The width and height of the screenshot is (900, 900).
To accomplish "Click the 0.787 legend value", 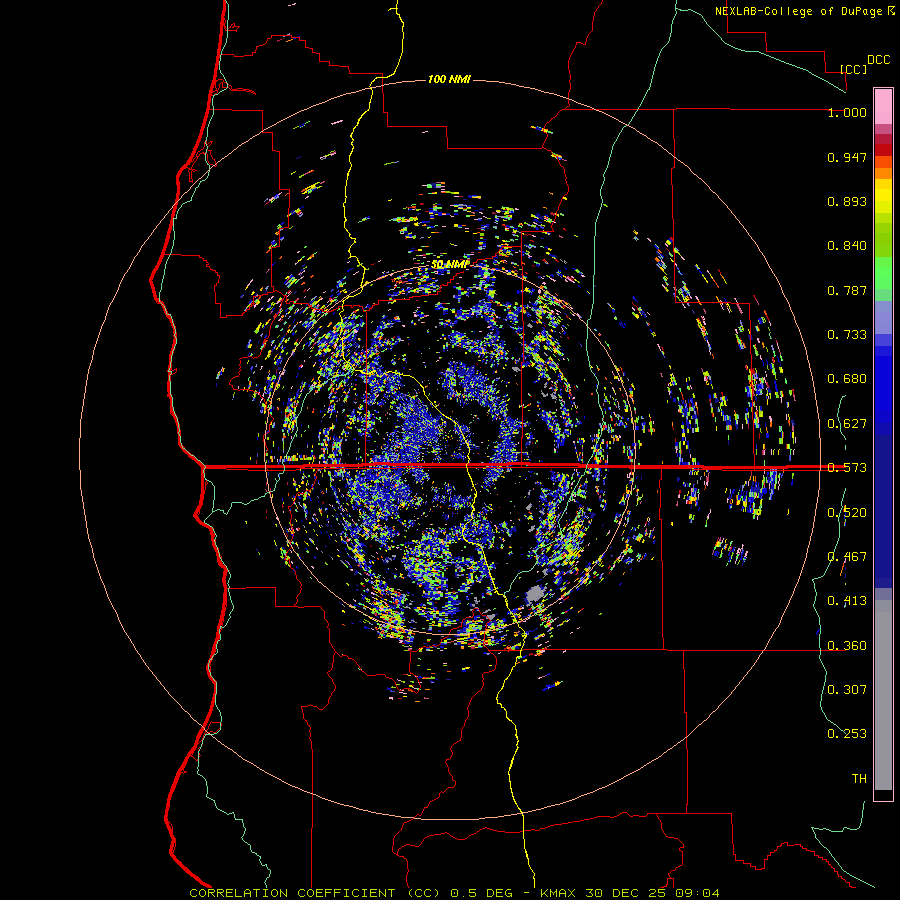I will coord(847,290).
